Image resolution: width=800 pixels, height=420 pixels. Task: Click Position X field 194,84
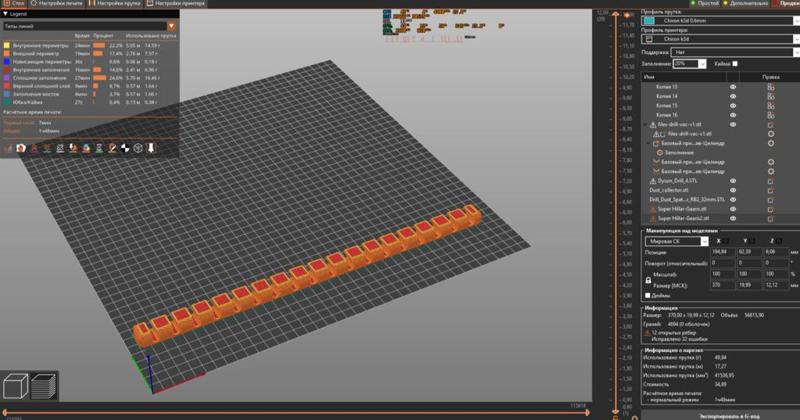pyautogui.click(x=722, y=252)
